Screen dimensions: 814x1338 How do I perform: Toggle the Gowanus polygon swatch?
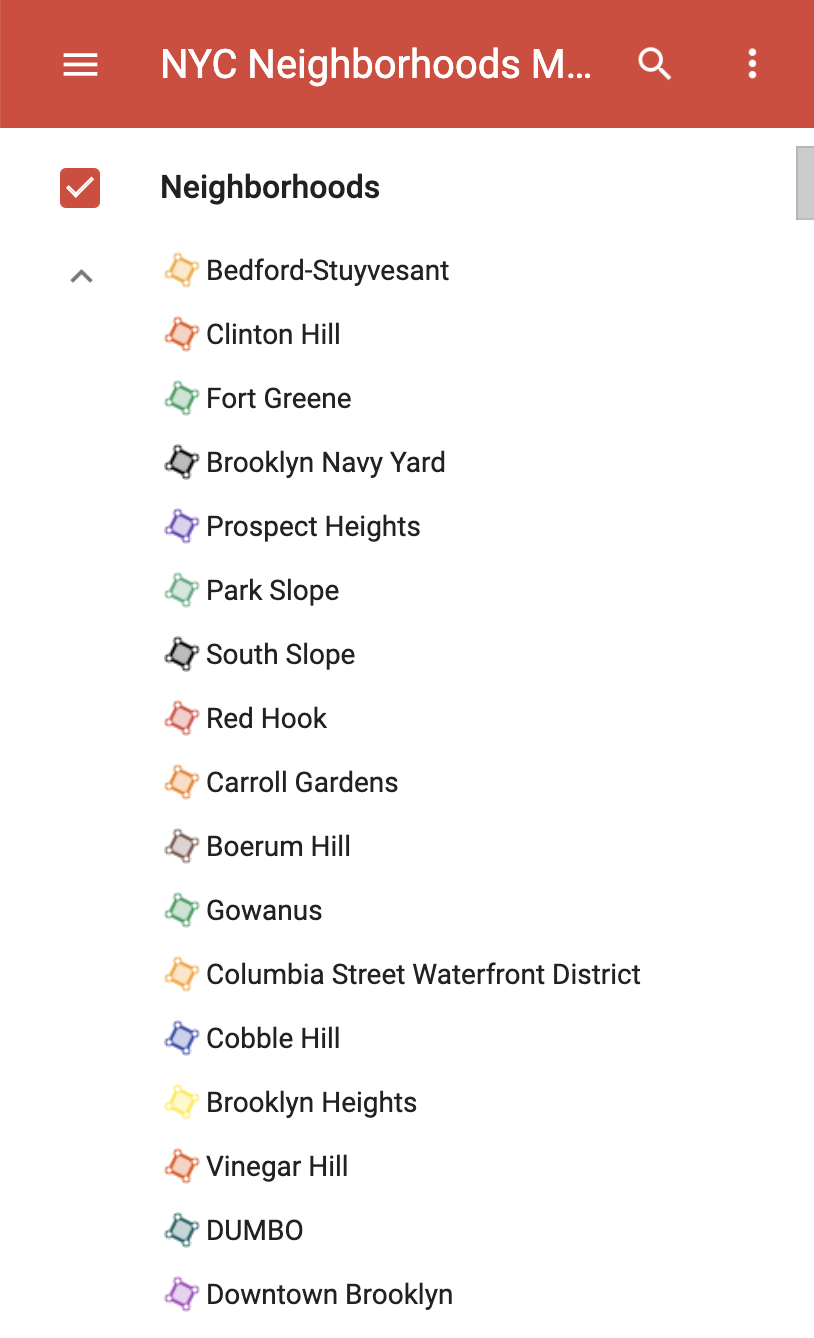[183, 910]
